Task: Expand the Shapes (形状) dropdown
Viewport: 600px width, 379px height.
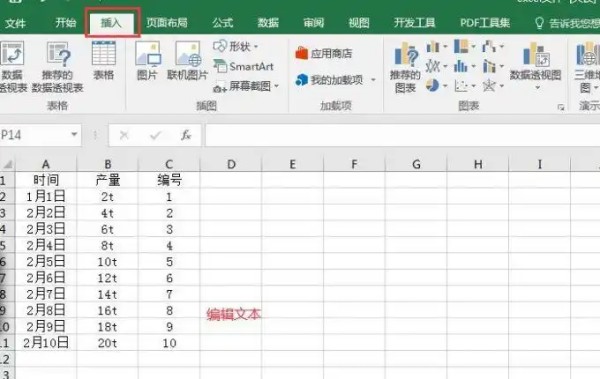Action: tap(256, 47)
